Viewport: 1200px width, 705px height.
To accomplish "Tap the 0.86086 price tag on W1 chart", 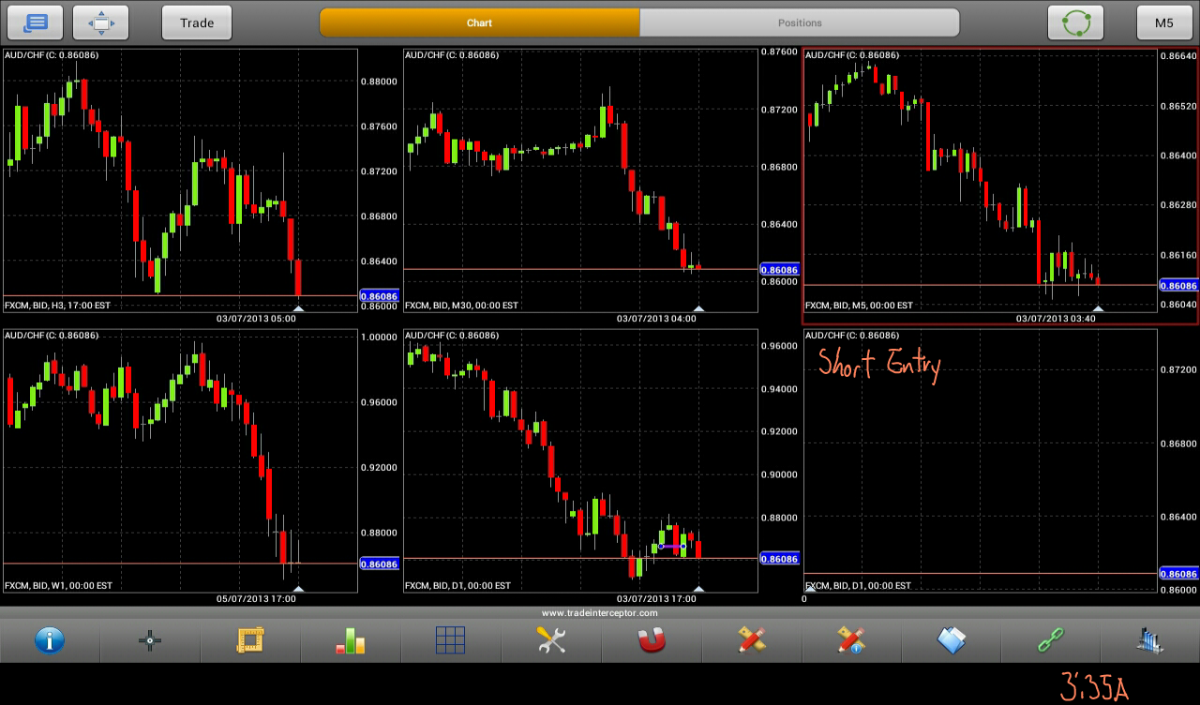I will 379,564.
